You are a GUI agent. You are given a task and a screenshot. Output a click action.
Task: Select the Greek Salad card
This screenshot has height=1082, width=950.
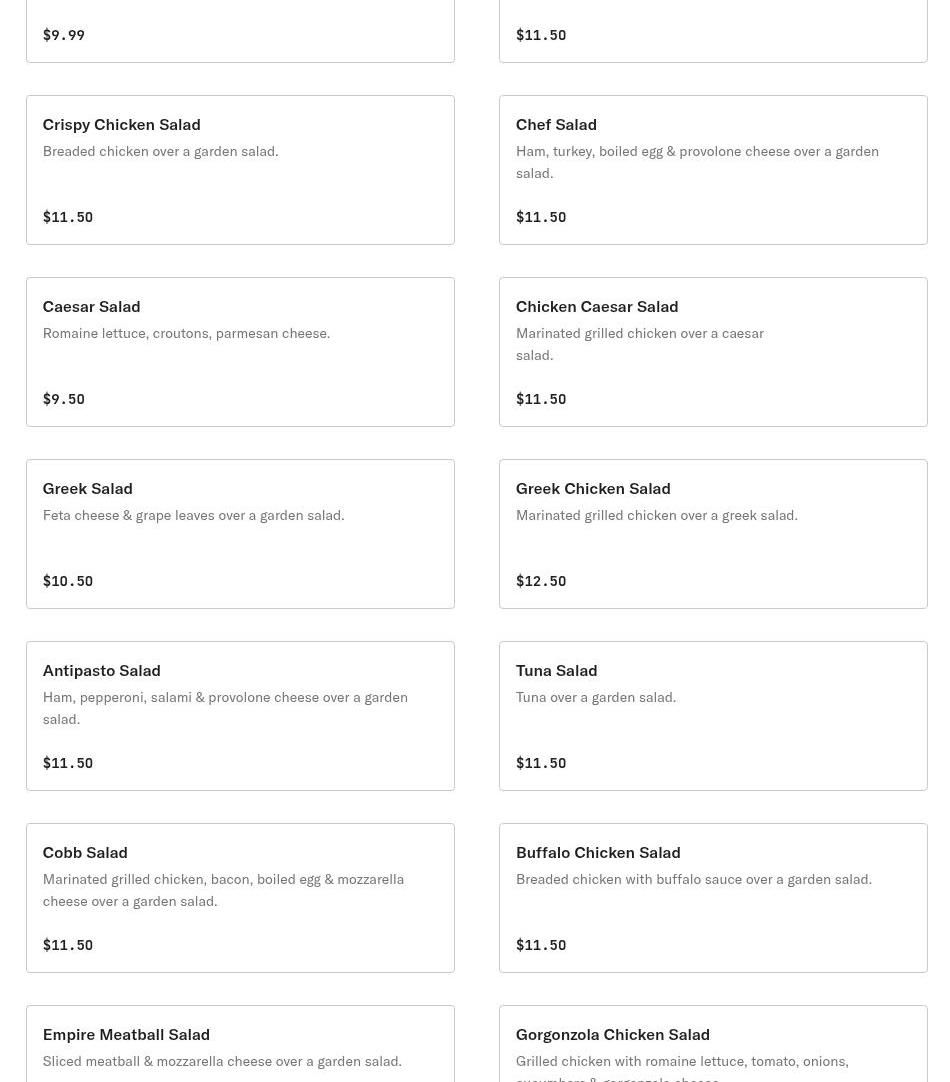tap(240, 534)
